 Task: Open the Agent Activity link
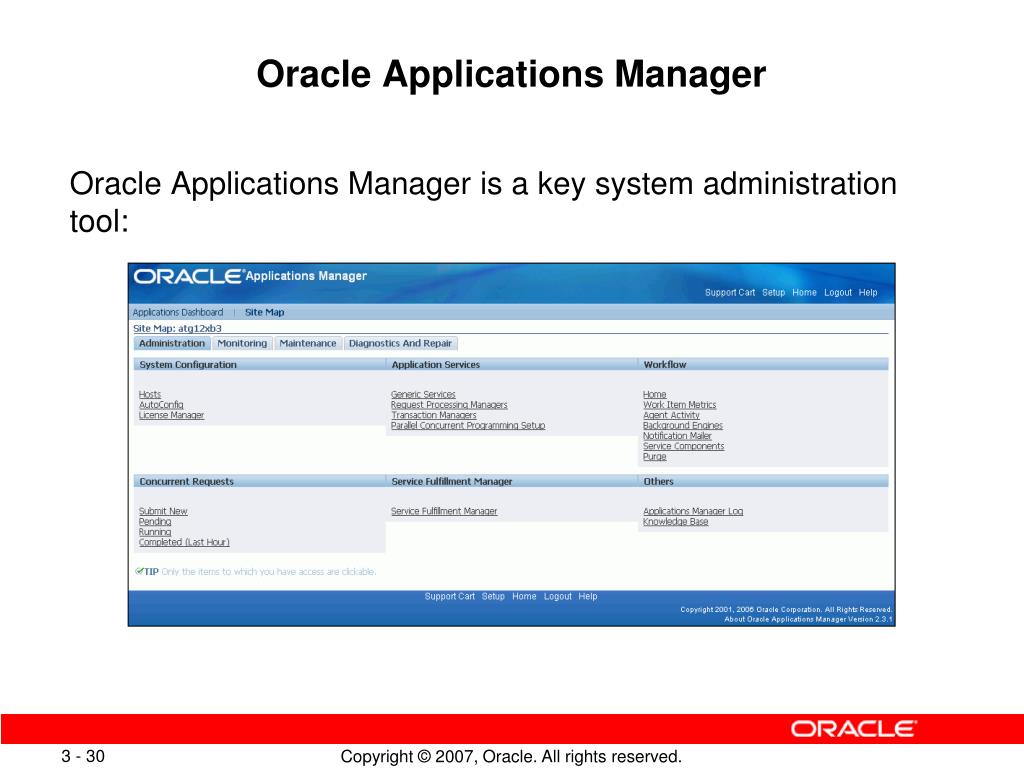(x=671, y=415)
